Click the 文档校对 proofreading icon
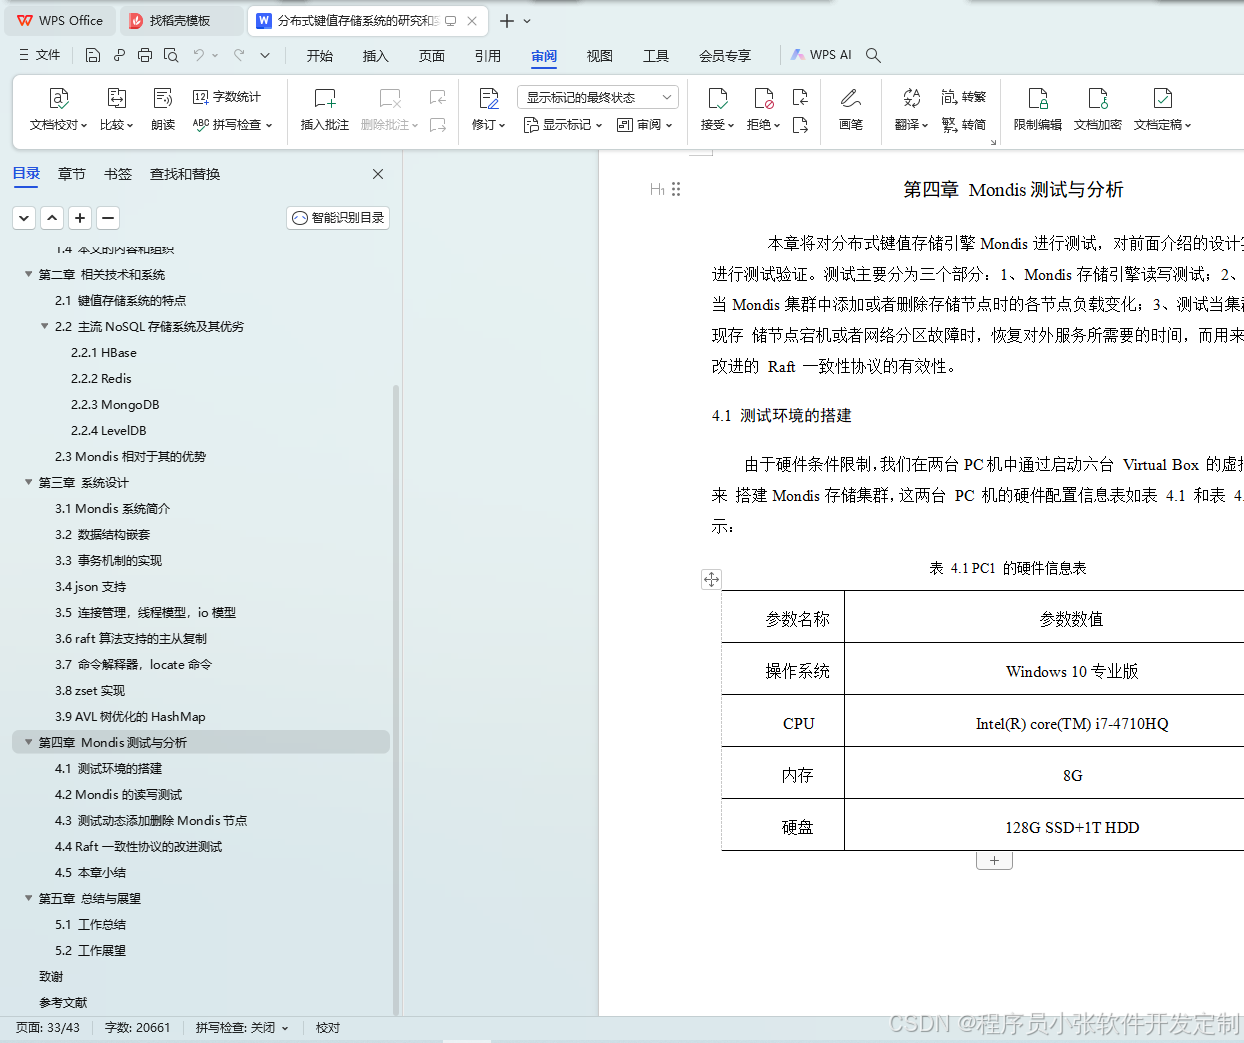Screen dimensions: 1244x1043 (58, 98)
